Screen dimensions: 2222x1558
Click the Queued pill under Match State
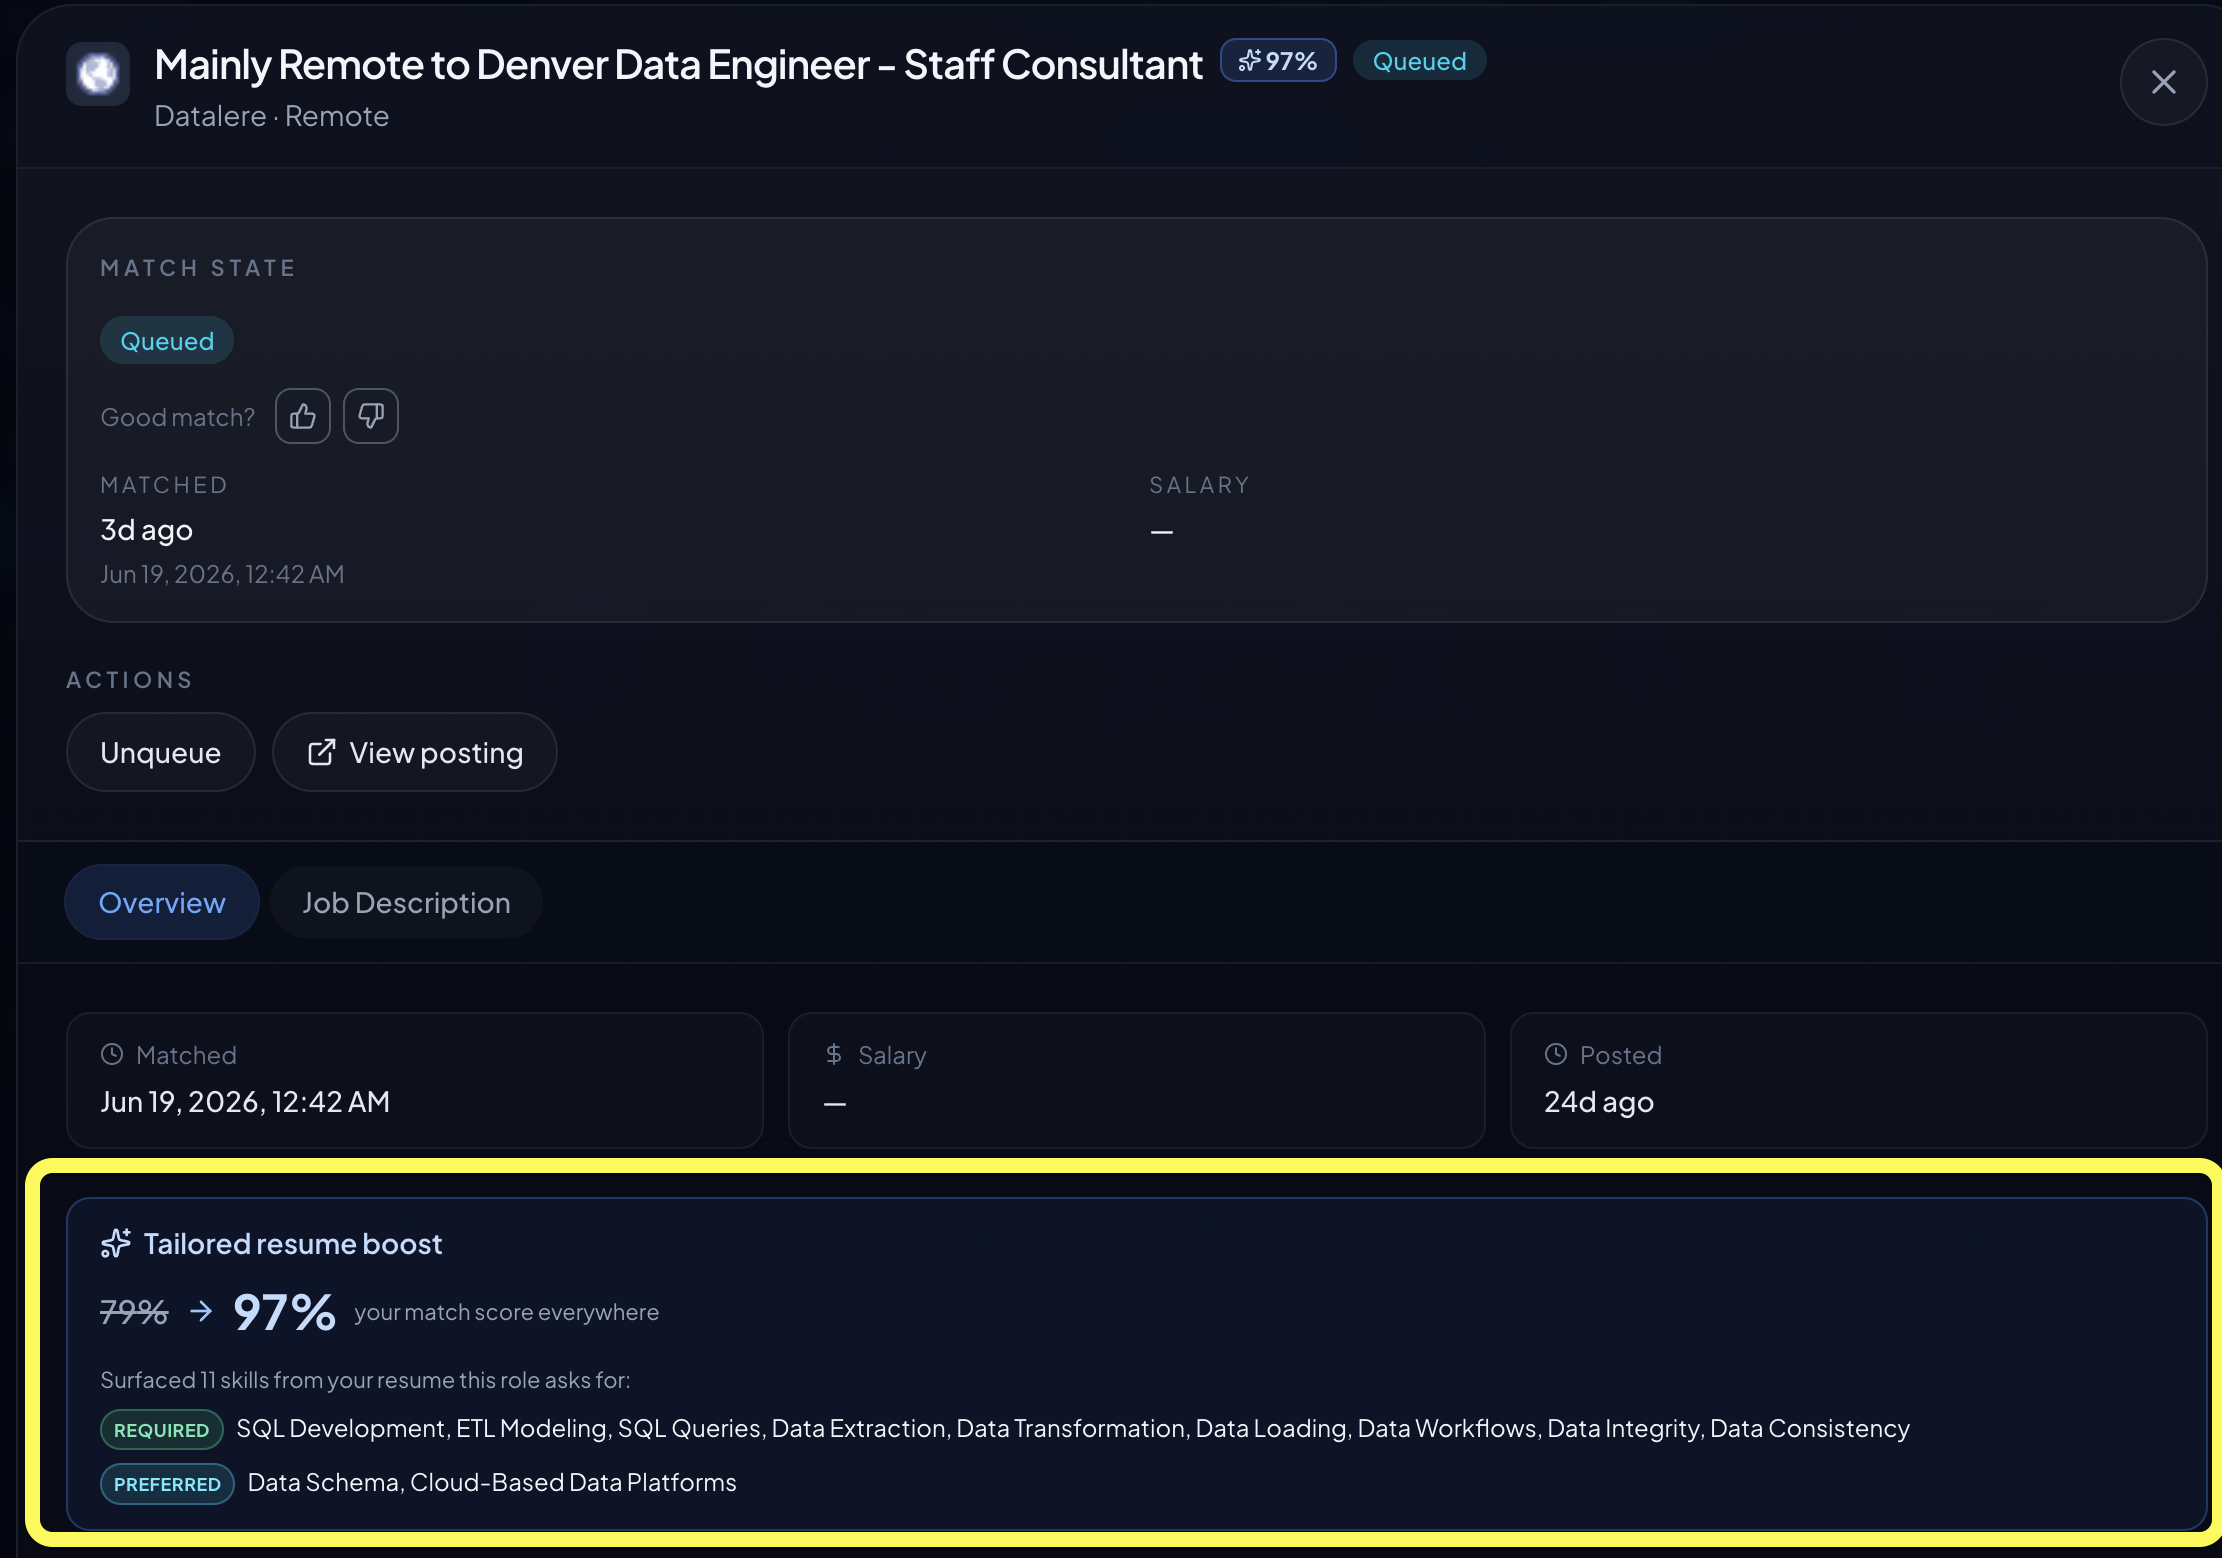tap(167, 341)
